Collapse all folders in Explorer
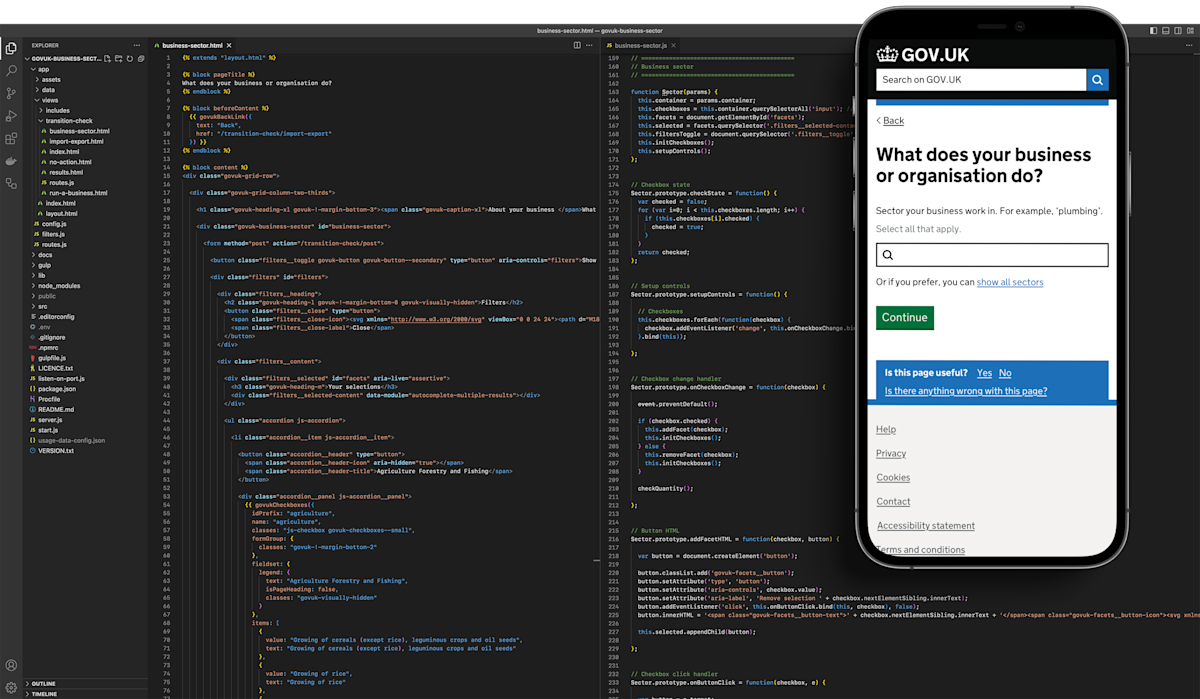1200x699 pixels. (140, 59)
